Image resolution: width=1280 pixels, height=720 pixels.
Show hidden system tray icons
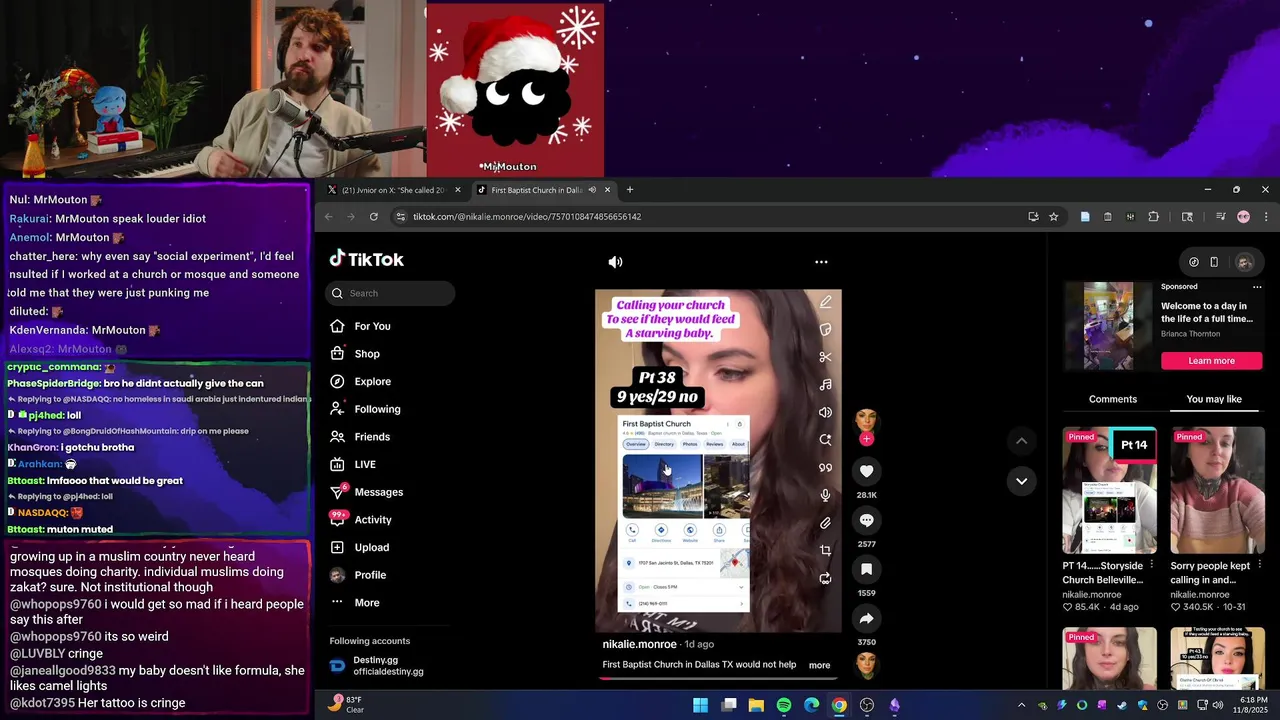point(1021,705)
